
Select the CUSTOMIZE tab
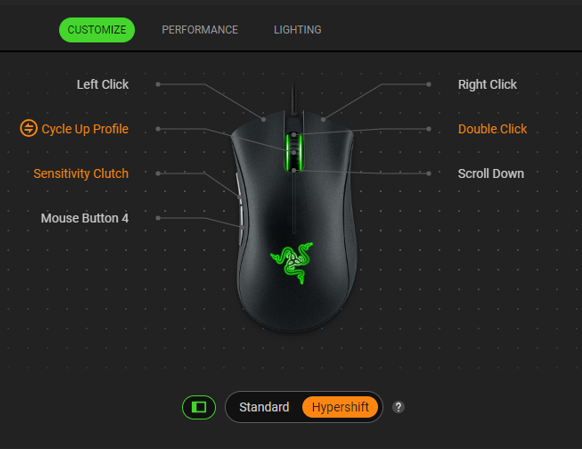coord(97,30)
